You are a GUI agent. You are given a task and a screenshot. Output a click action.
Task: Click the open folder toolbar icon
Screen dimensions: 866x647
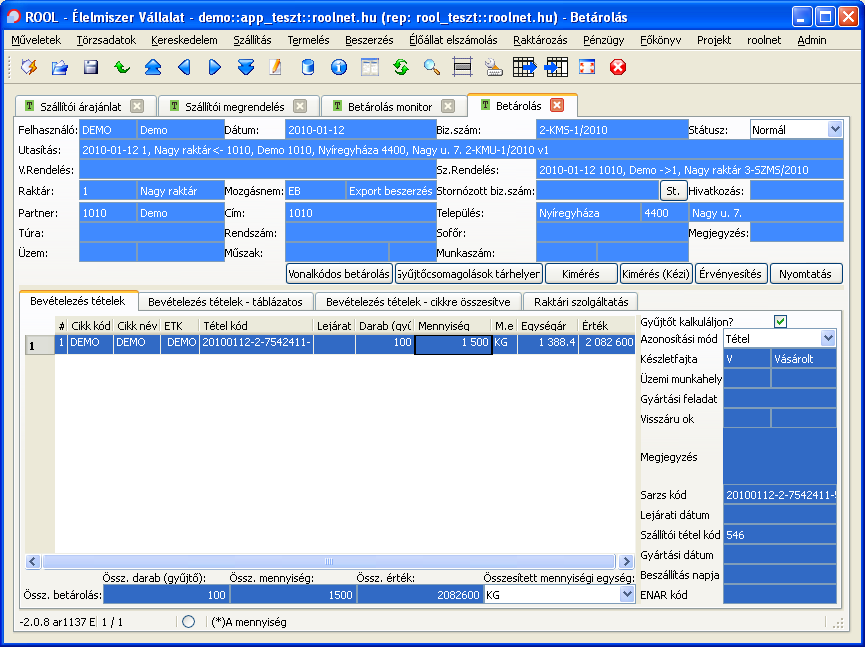click(x=60, y=67)
